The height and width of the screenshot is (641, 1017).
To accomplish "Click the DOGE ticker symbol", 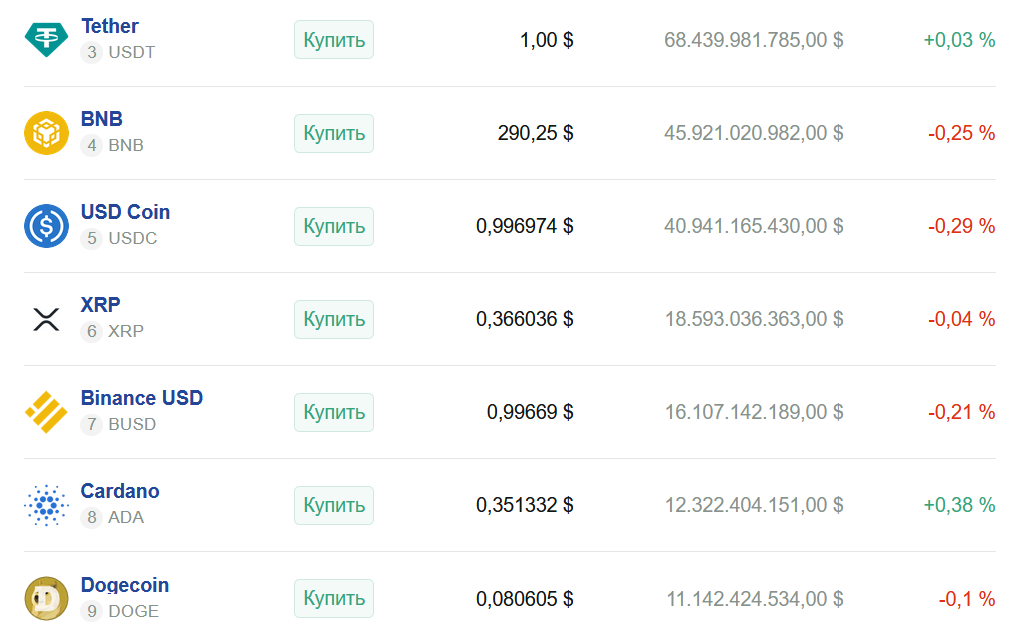I will (x=134, y=611).
